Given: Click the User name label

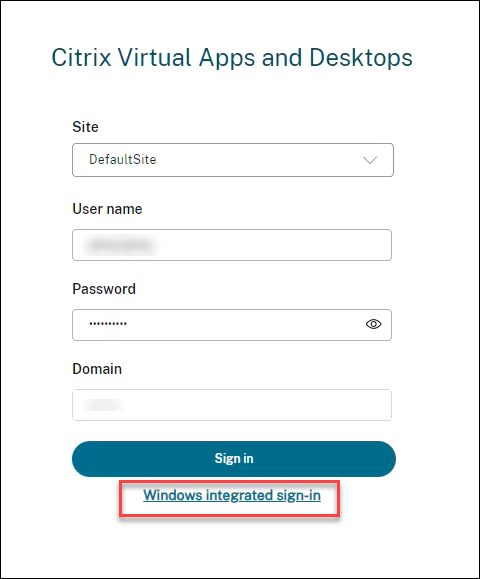Looking at the screenshot, I should pyautogui.click(x=107, y=209).
